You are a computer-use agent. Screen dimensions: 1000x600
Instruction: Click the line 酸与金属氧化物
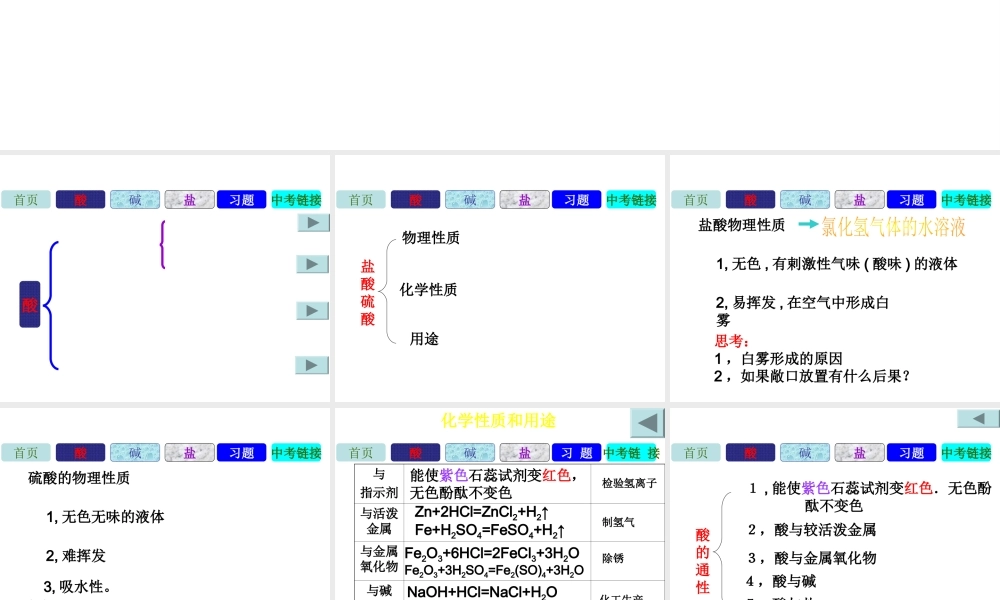pyautogui.click(x=825, y=558)
